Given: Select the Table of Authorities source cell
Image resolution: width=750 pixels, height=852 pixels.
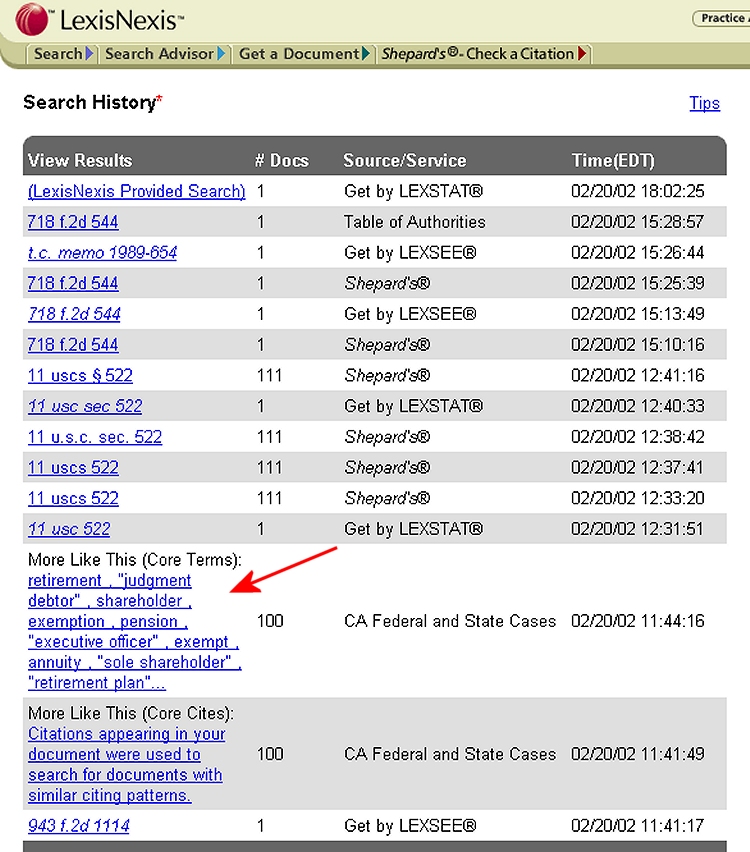Looking at the screenshot, I should pyautogui.click(x=415, y=222).
